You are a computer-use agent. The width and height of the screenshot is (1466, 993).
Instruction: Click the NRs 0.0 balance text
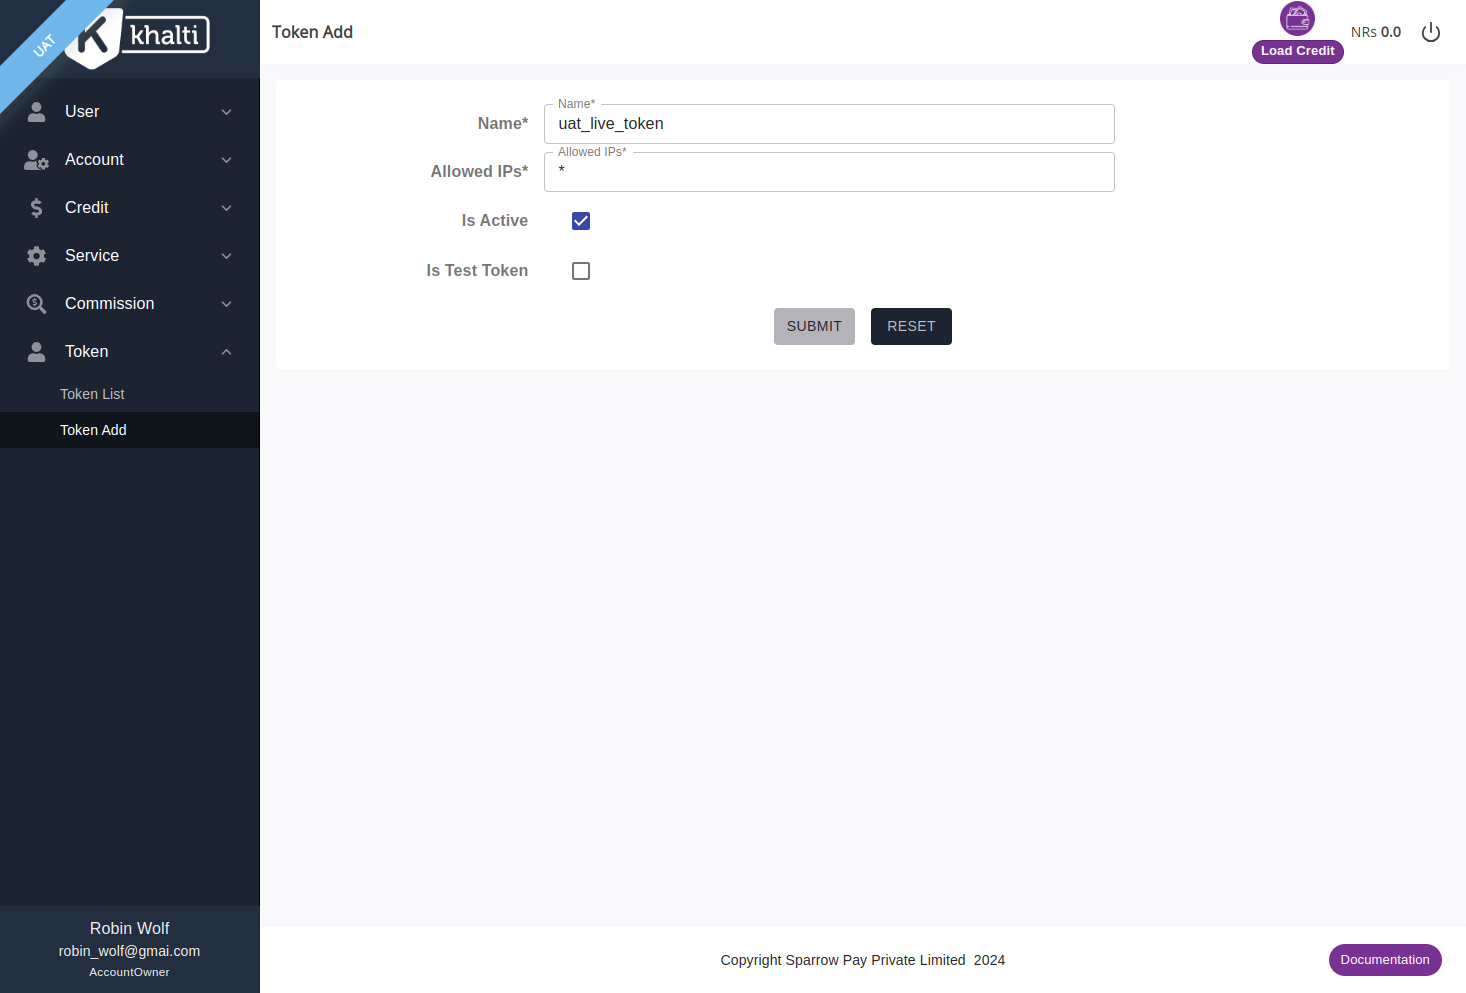click(1376, 32)
